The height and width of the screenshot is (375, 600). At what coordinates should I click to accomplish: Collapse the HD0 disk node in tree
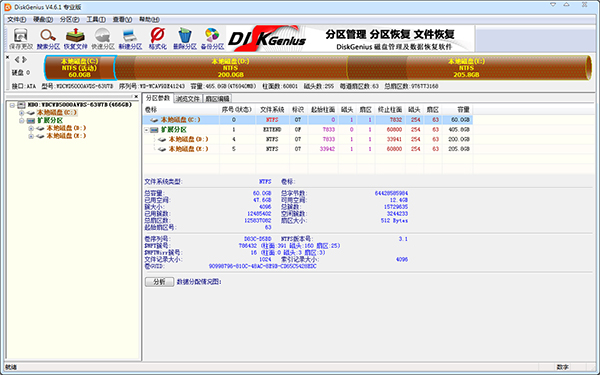pyautogui.click(x=12, y=105)
